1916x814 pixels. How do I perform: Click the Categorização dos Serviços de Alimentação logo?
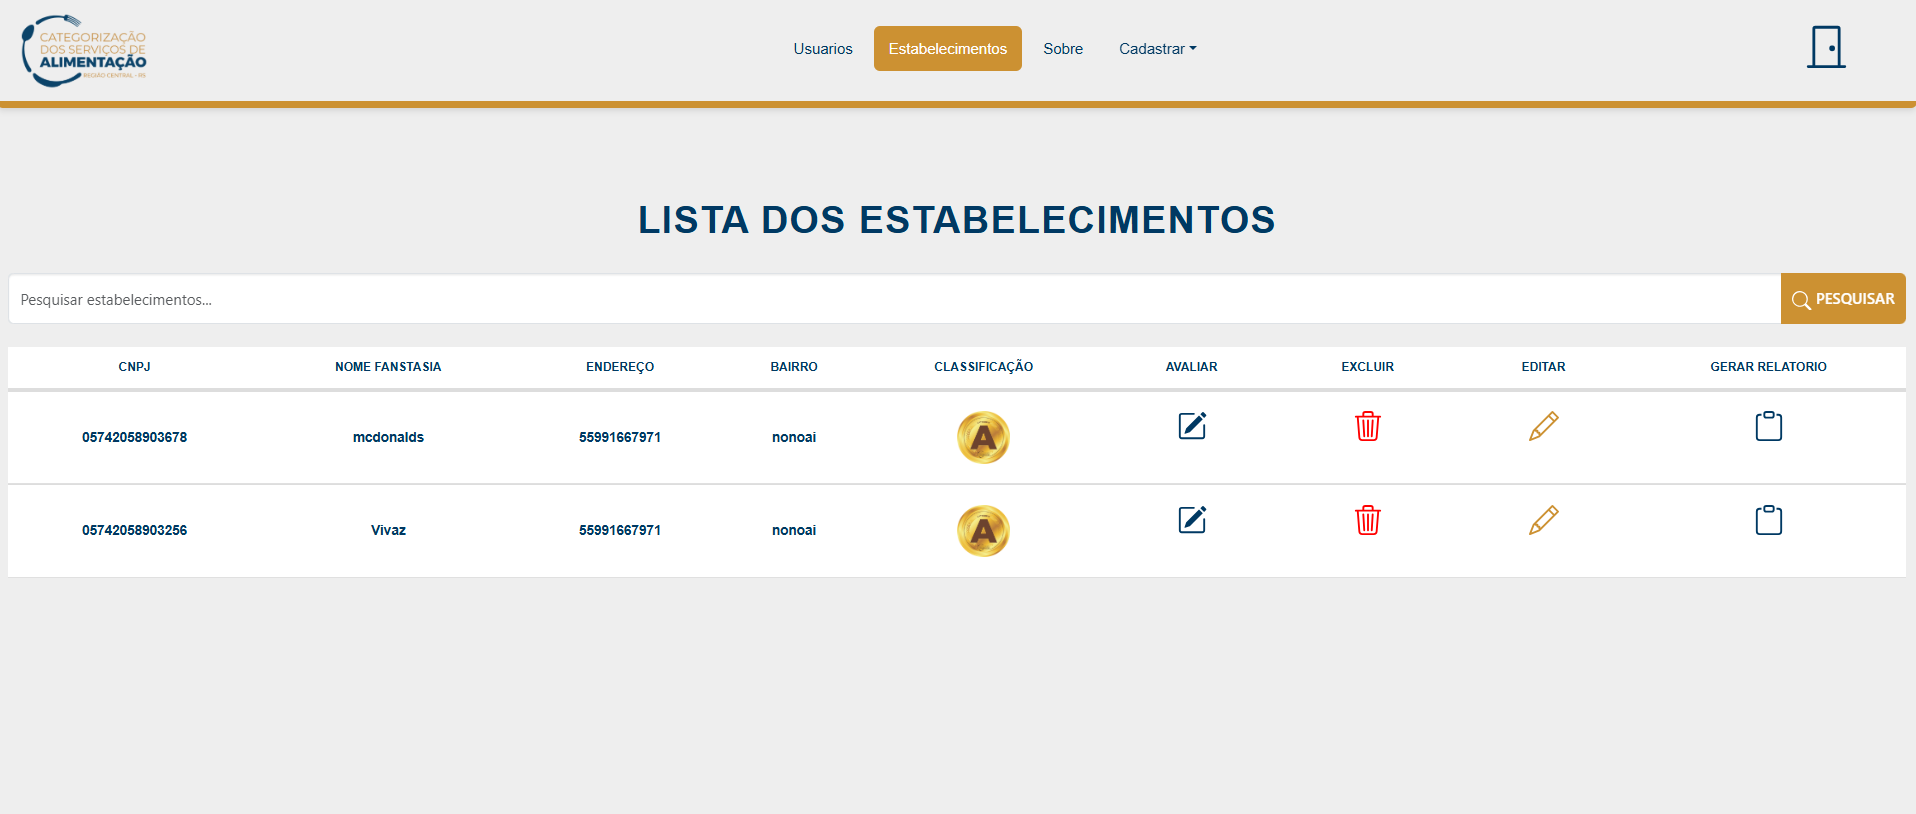pyautogui.click(x=85, y=50)
